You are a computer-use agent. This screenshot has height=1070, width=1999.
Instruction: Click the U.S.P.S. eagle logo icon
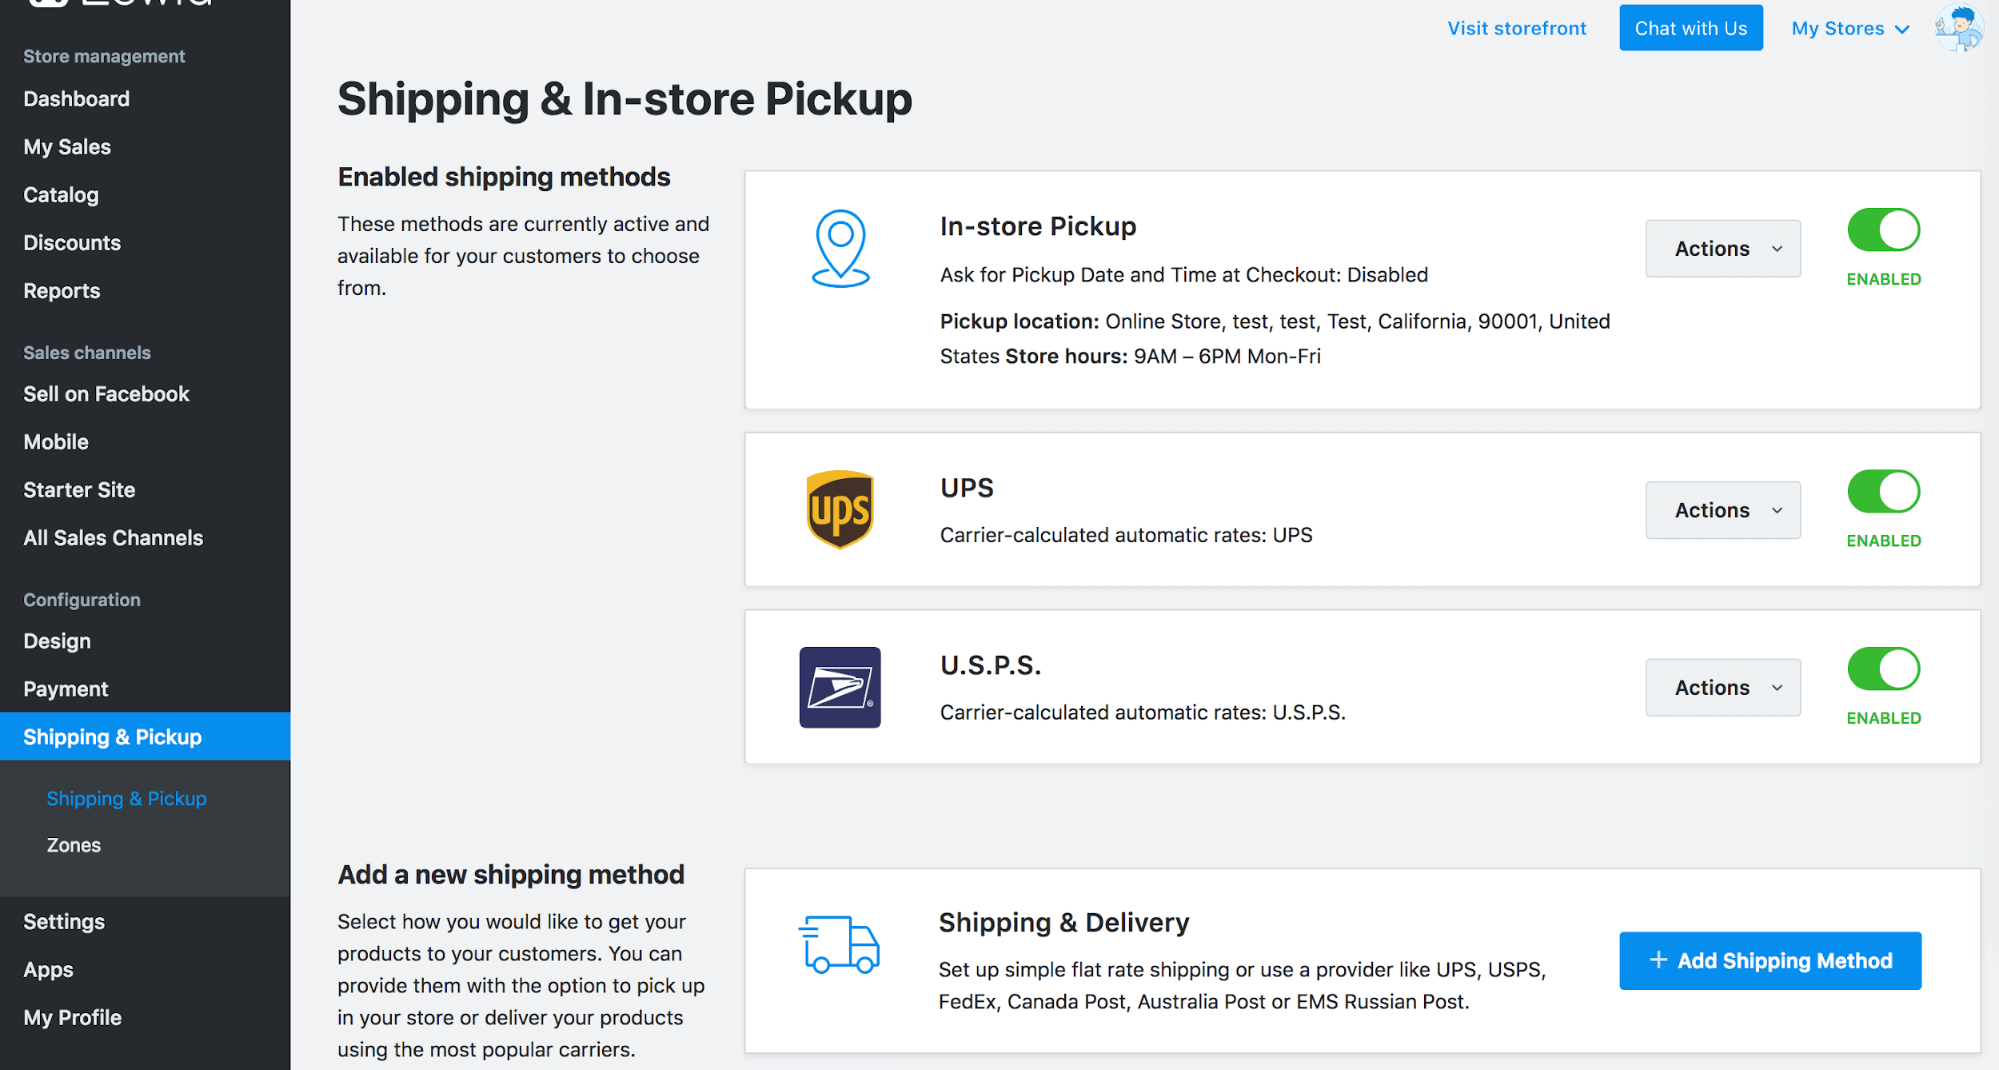pos(840,688)
